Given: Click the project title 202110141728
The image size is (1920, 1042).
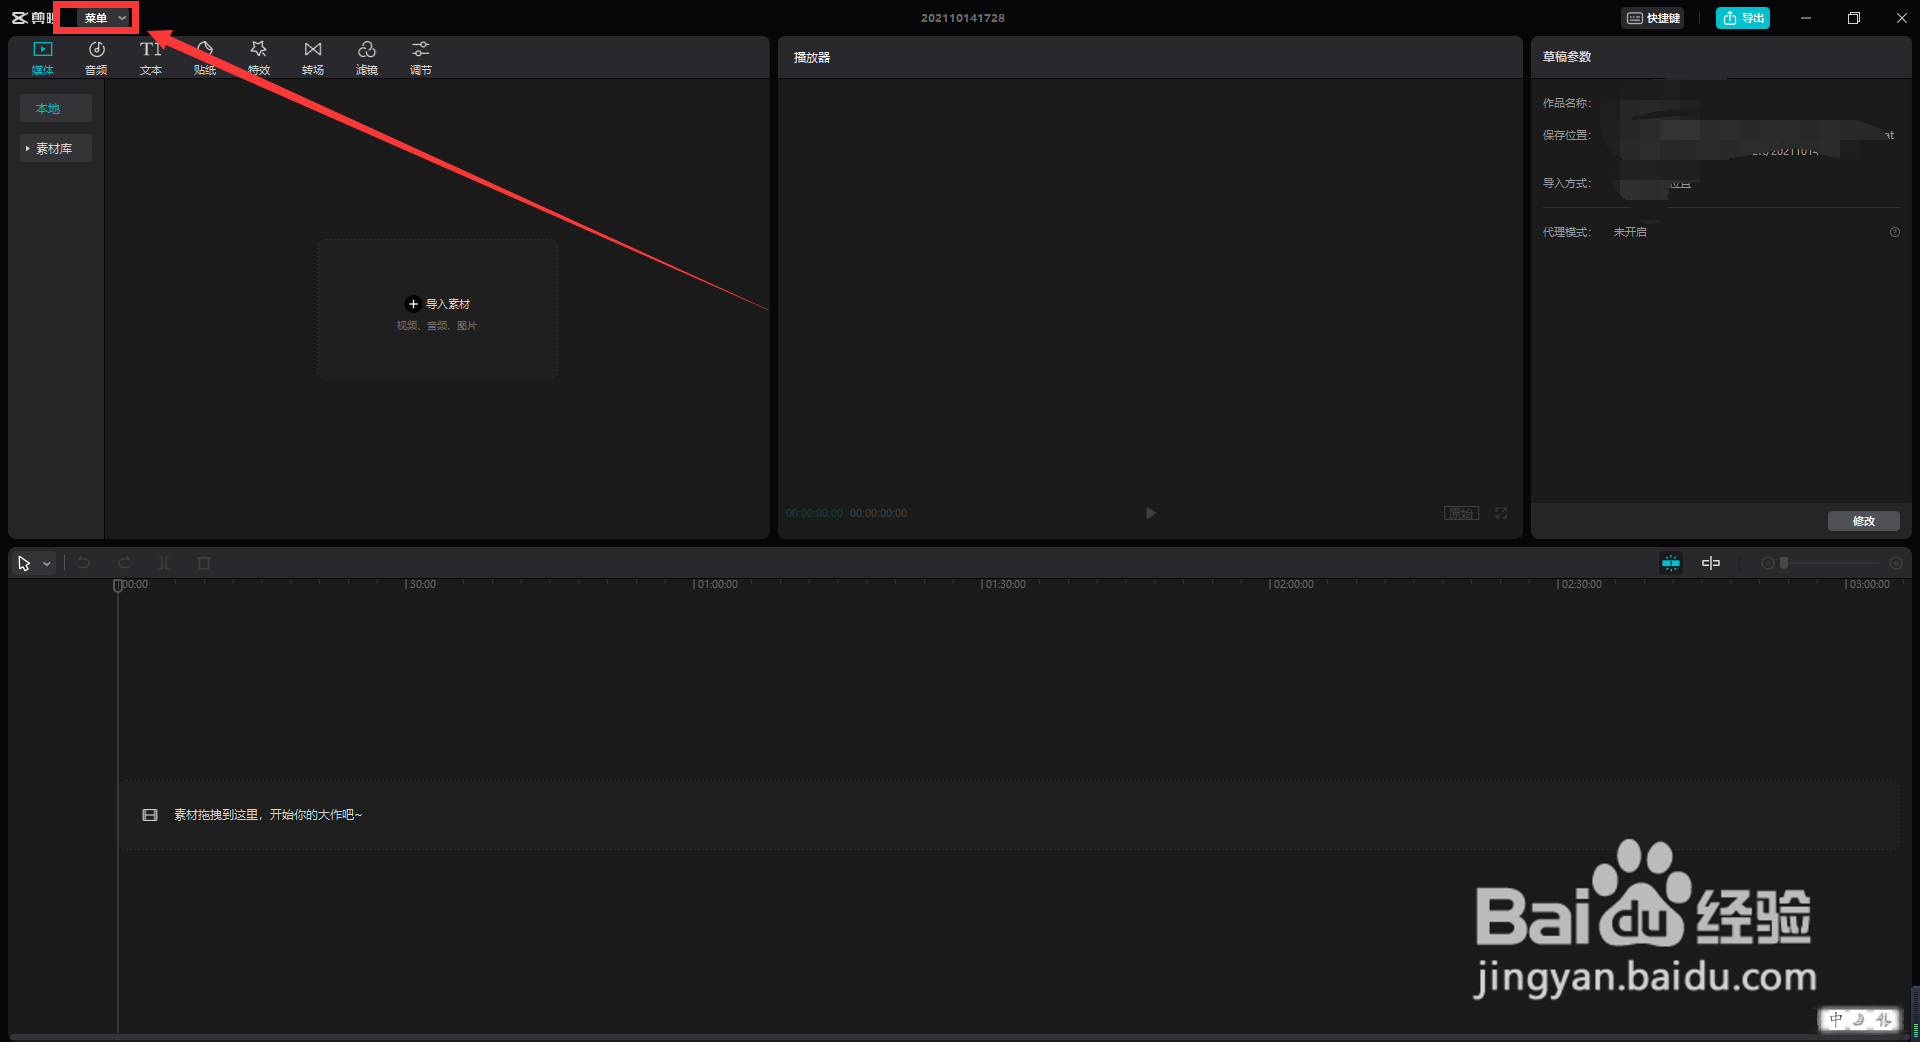Looking at the screenshot, I should pyautogui.click(x=963, y=18).
